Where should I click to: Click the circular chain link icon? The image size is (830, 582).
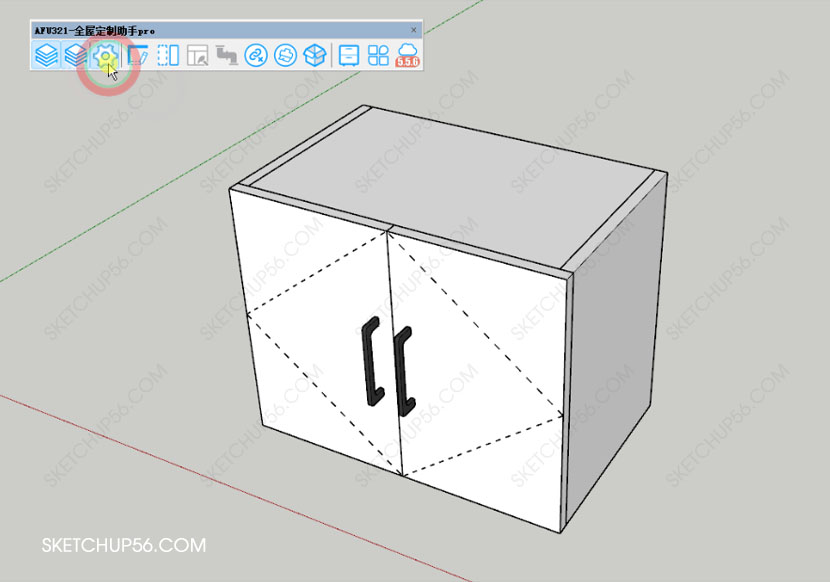[256, 56]
